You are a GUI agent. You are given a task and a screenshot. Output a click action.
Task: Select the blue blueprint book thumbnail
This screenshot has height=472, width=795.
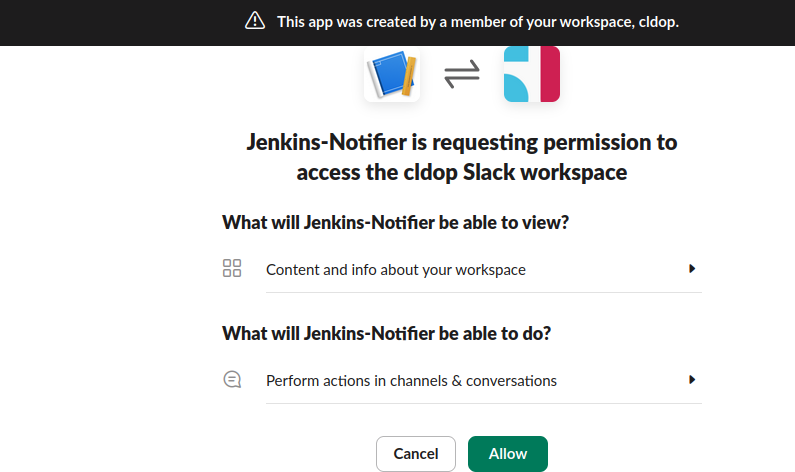click(x=392, y=74)
